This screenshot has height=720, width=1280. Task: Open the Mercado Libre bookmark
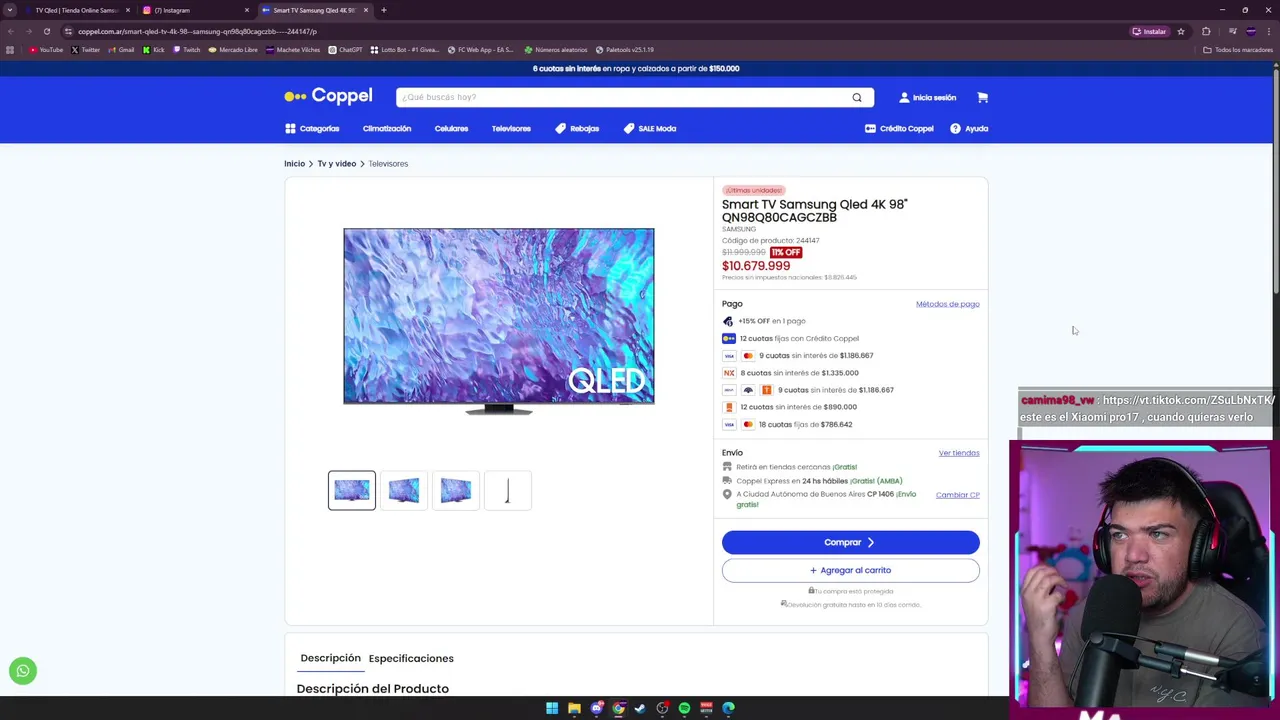tap(233, 49)
